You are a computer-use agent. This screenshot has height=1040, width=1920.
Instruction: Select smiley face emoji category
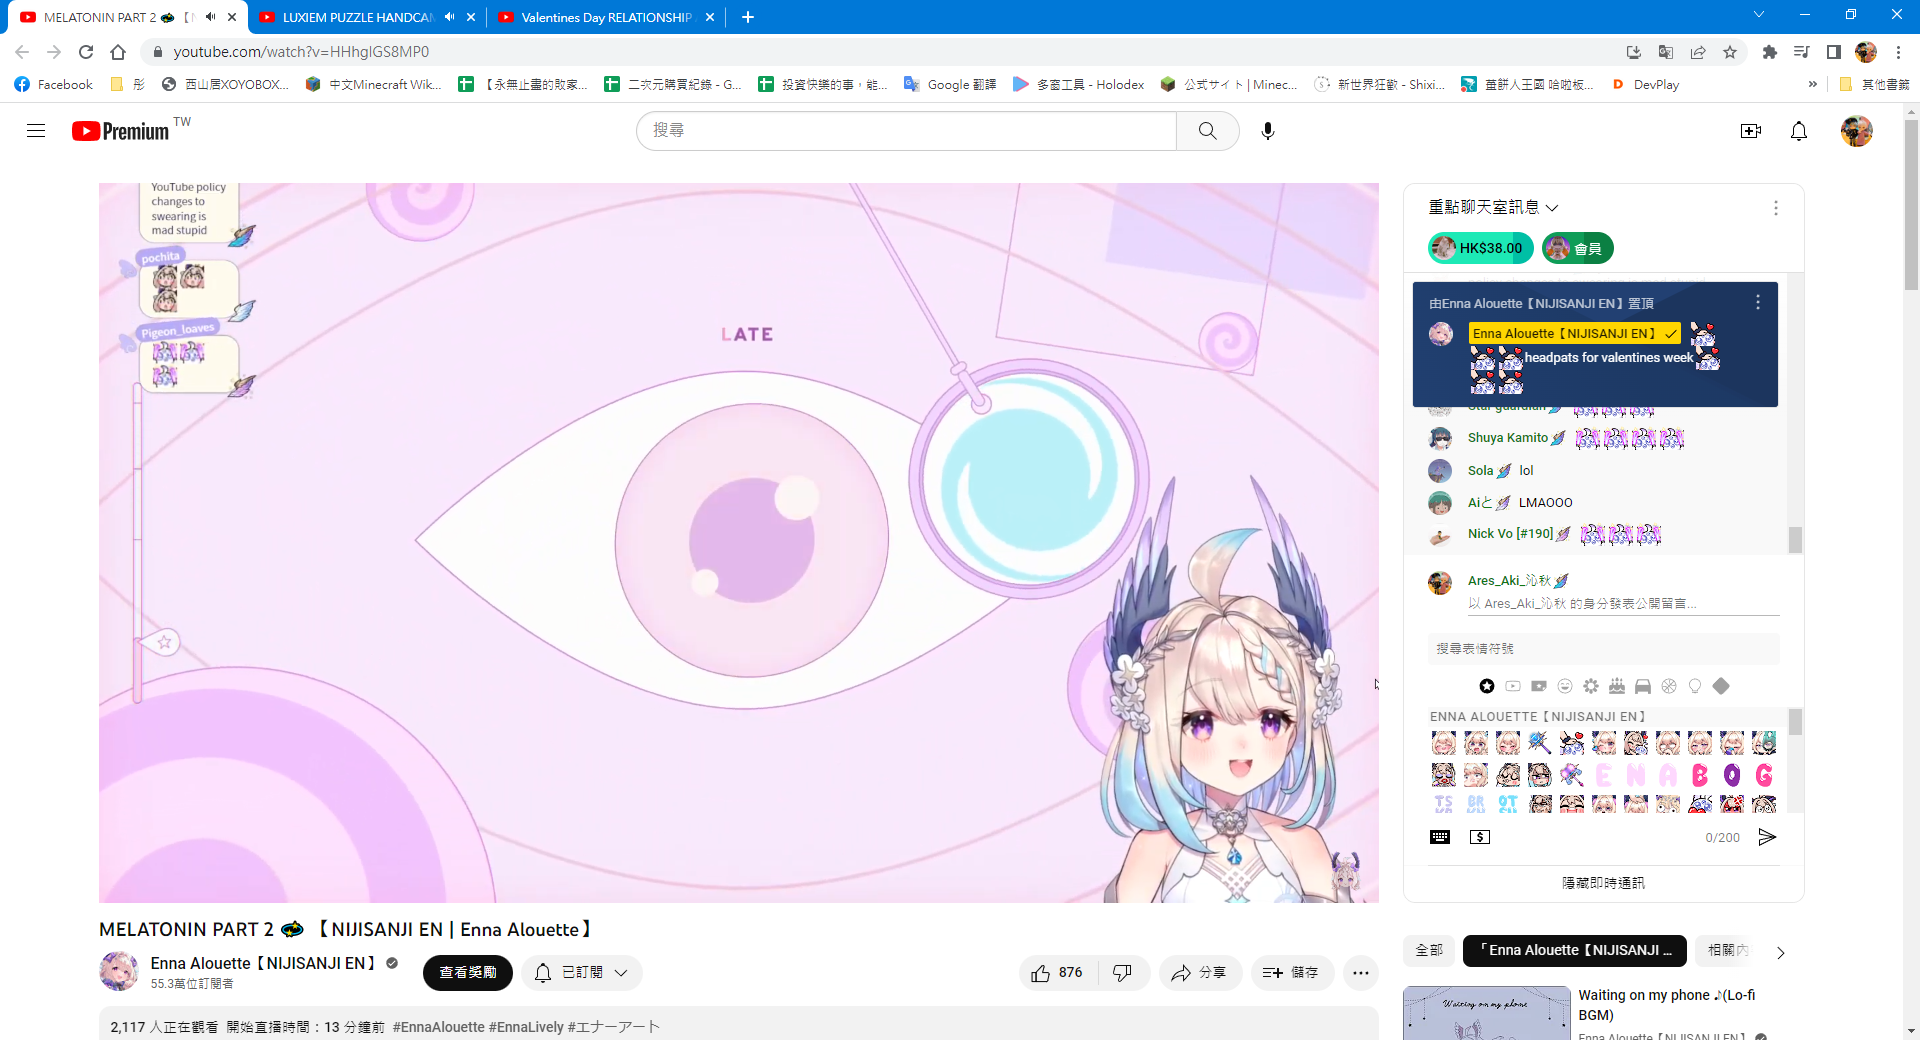(x=1565, y=686)
